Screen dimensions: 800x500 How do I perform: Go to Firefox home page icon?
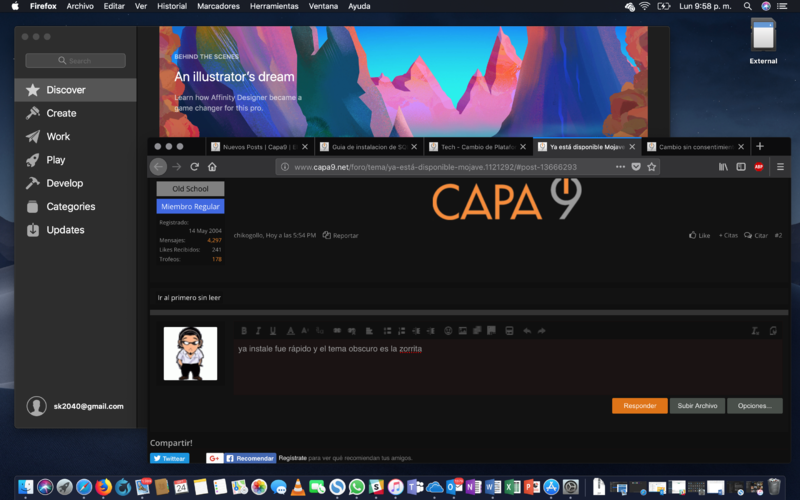[x=212, y=167]
